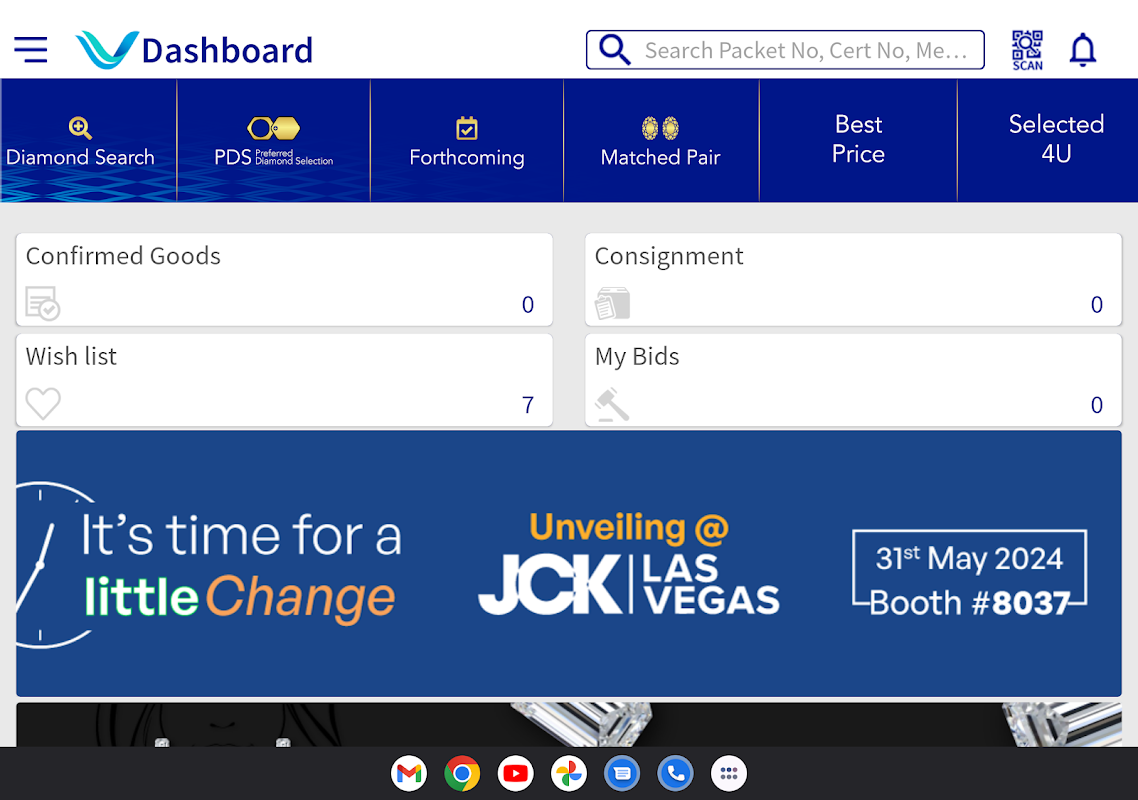The image size is (1138, 800).
Task: Click the search magnifier icon
Action: [x=614, y=50]
